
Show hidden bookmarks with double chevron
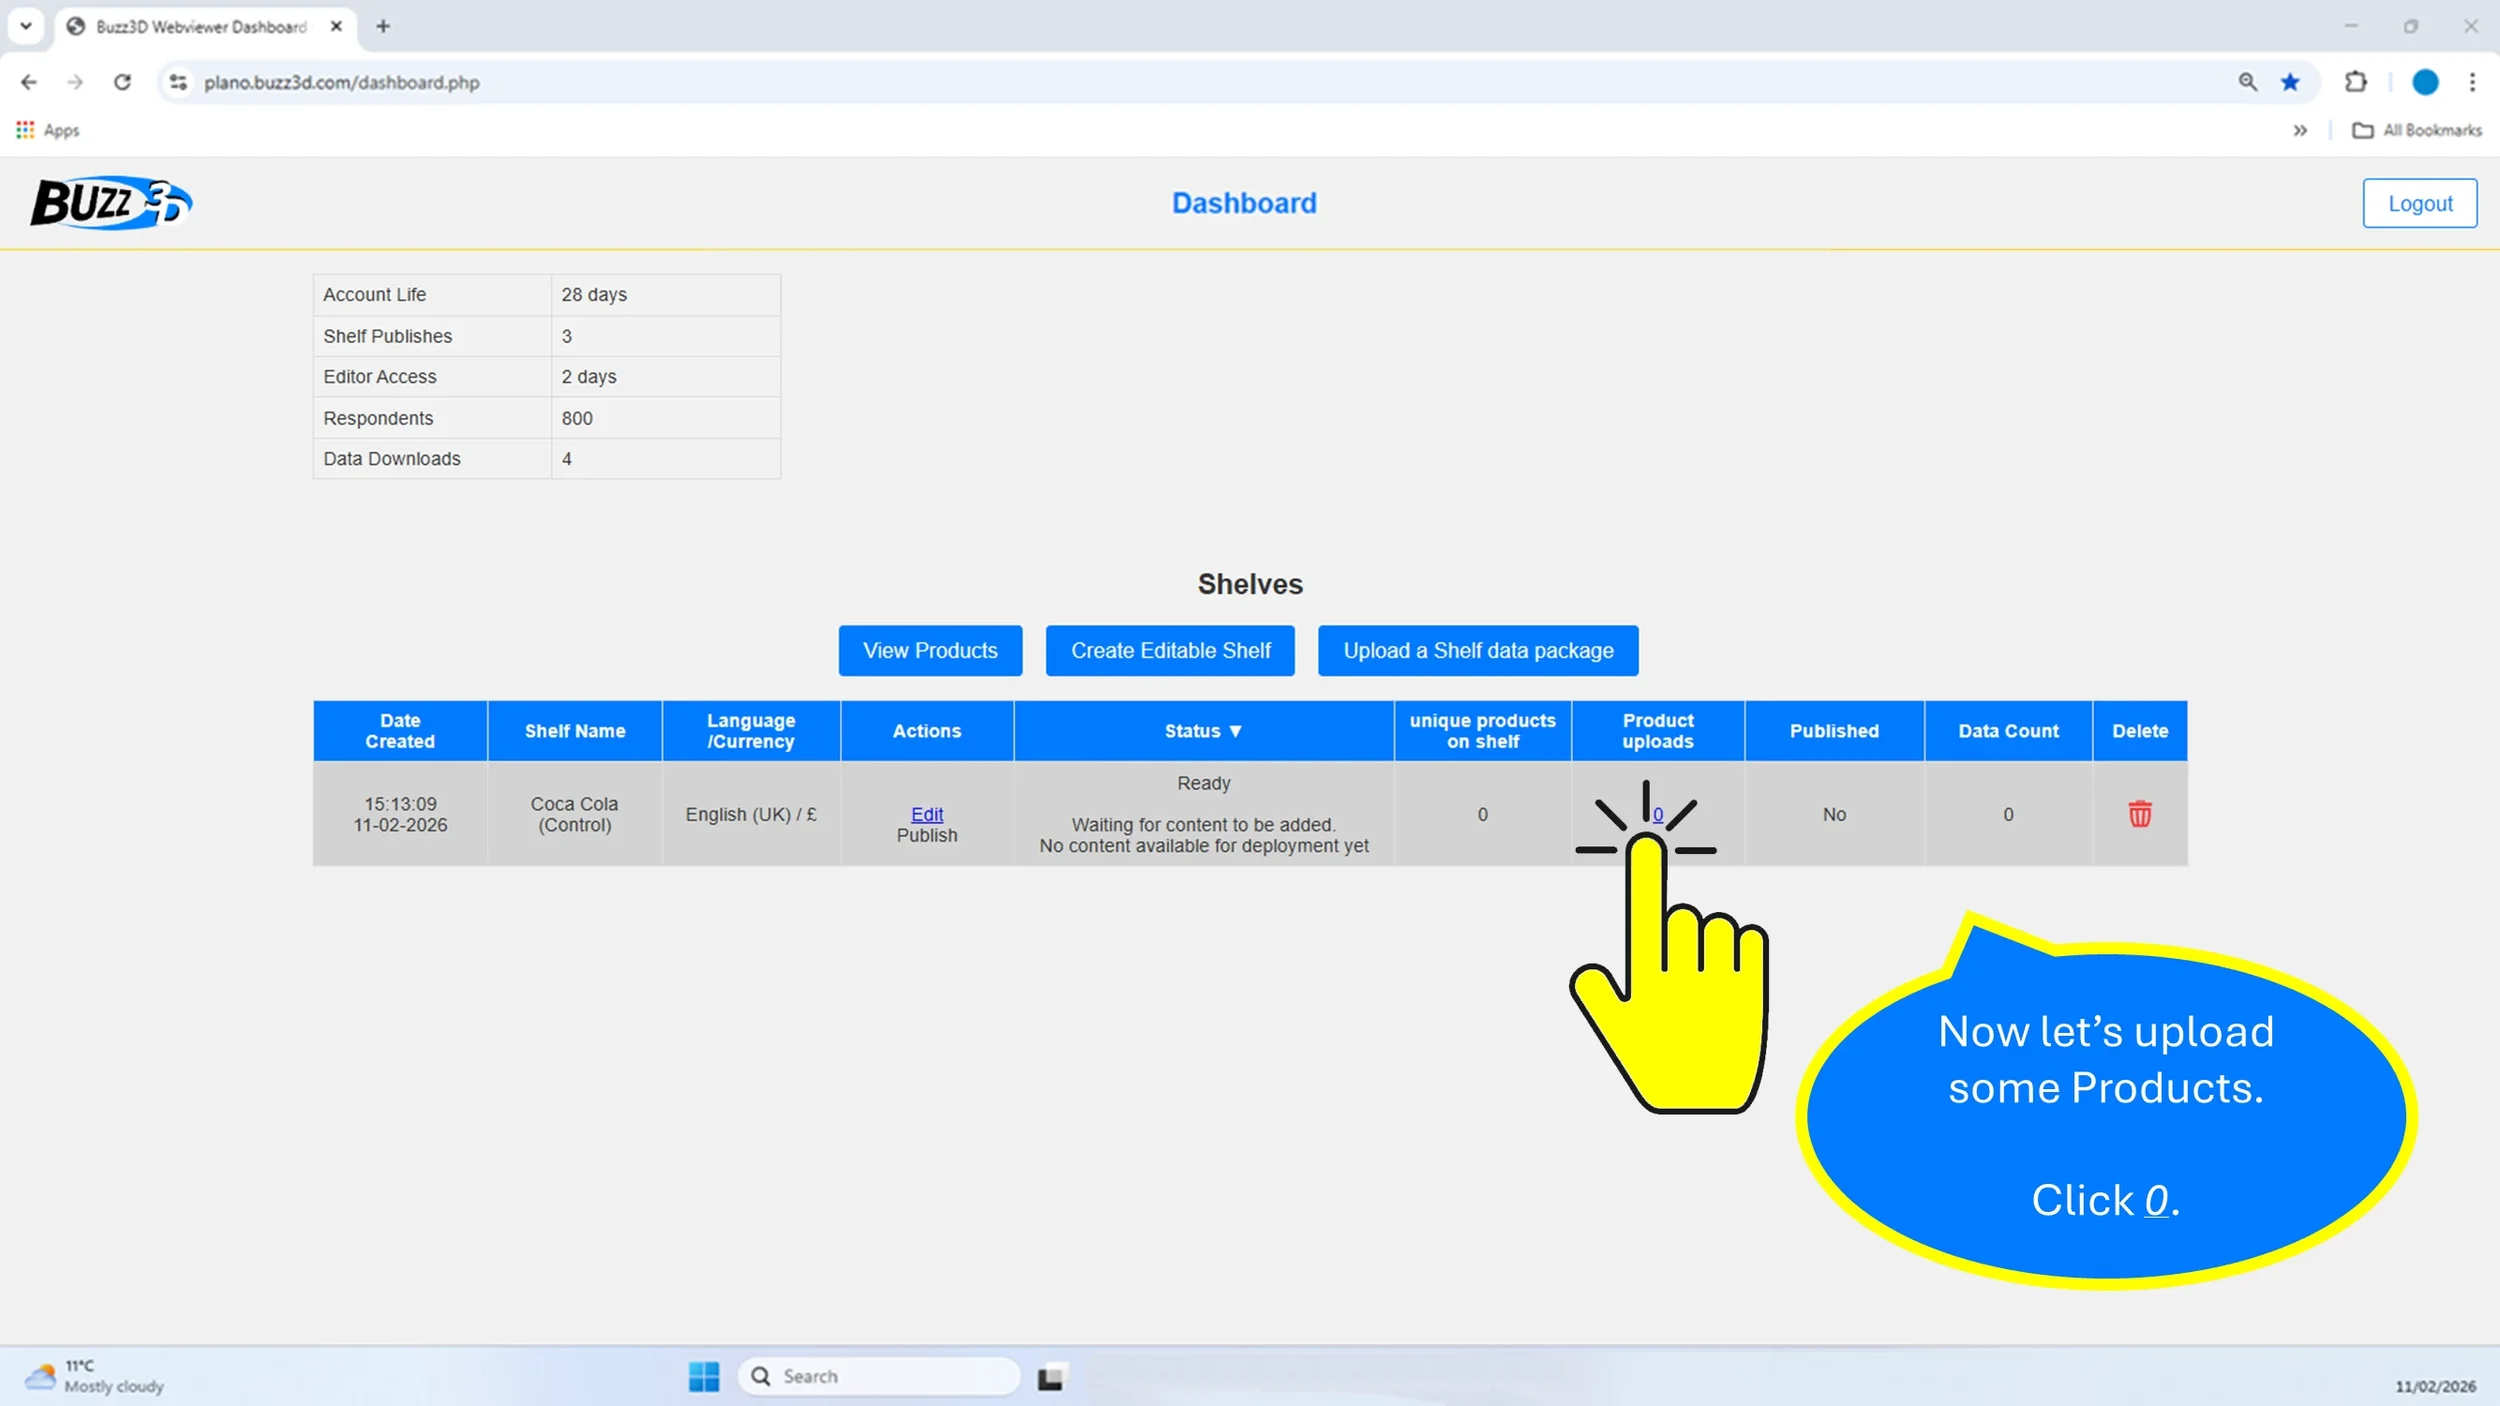(x=2300, y=130)
